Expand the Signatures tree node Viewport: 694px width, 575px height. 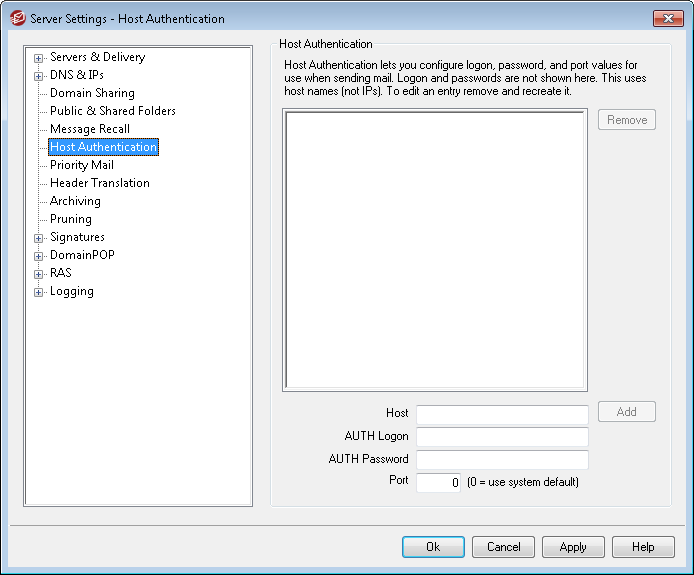(x=39, y=238)
